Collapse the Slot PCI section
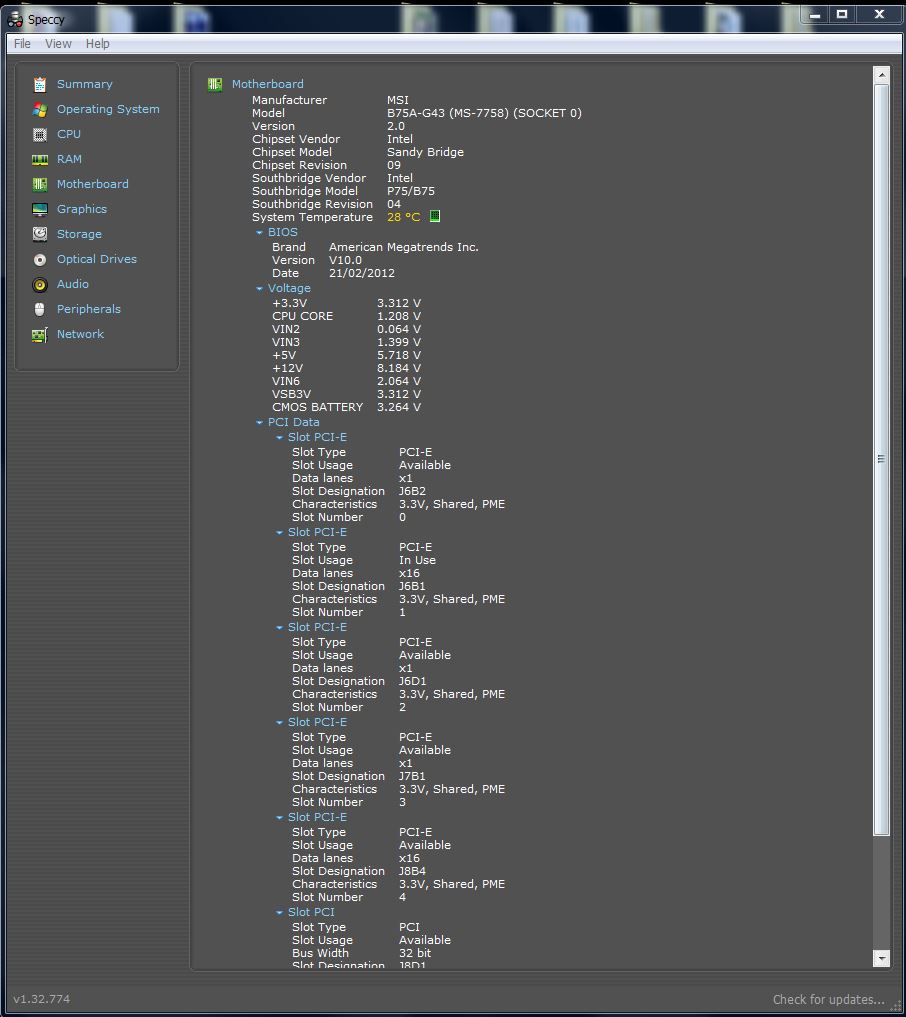Viewport: 906px width, 1017px height. (279, 913)
